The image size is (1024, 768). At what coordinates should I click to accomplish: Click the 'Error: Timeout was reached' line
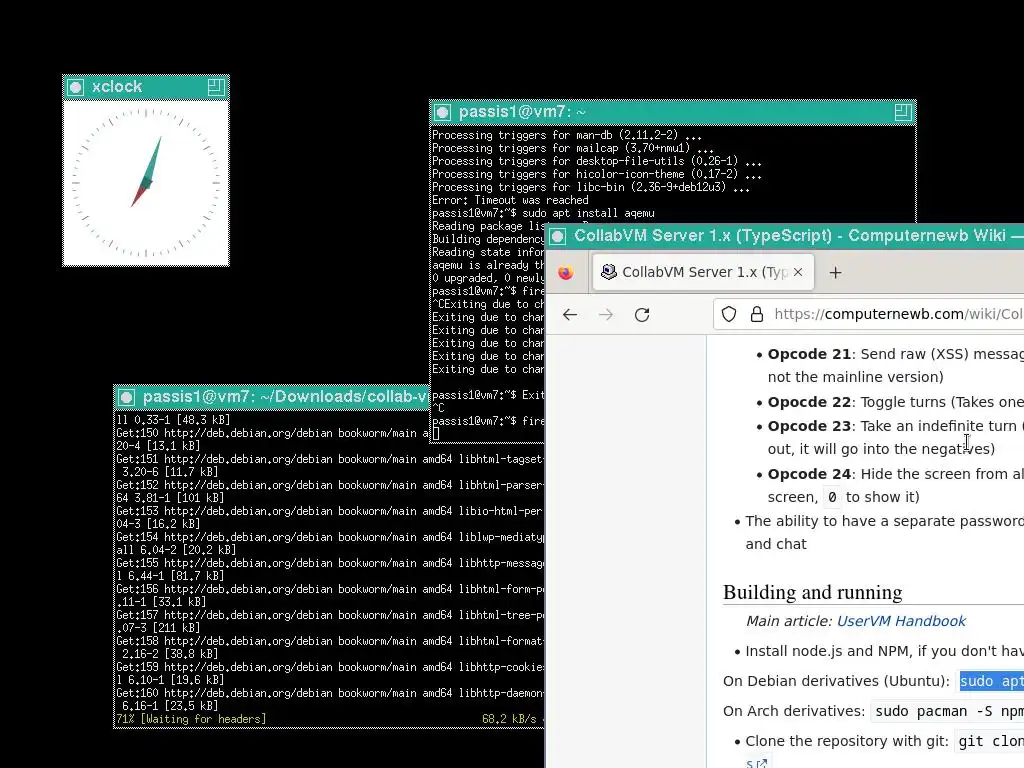pyautogui.click(x=510, y=200)
